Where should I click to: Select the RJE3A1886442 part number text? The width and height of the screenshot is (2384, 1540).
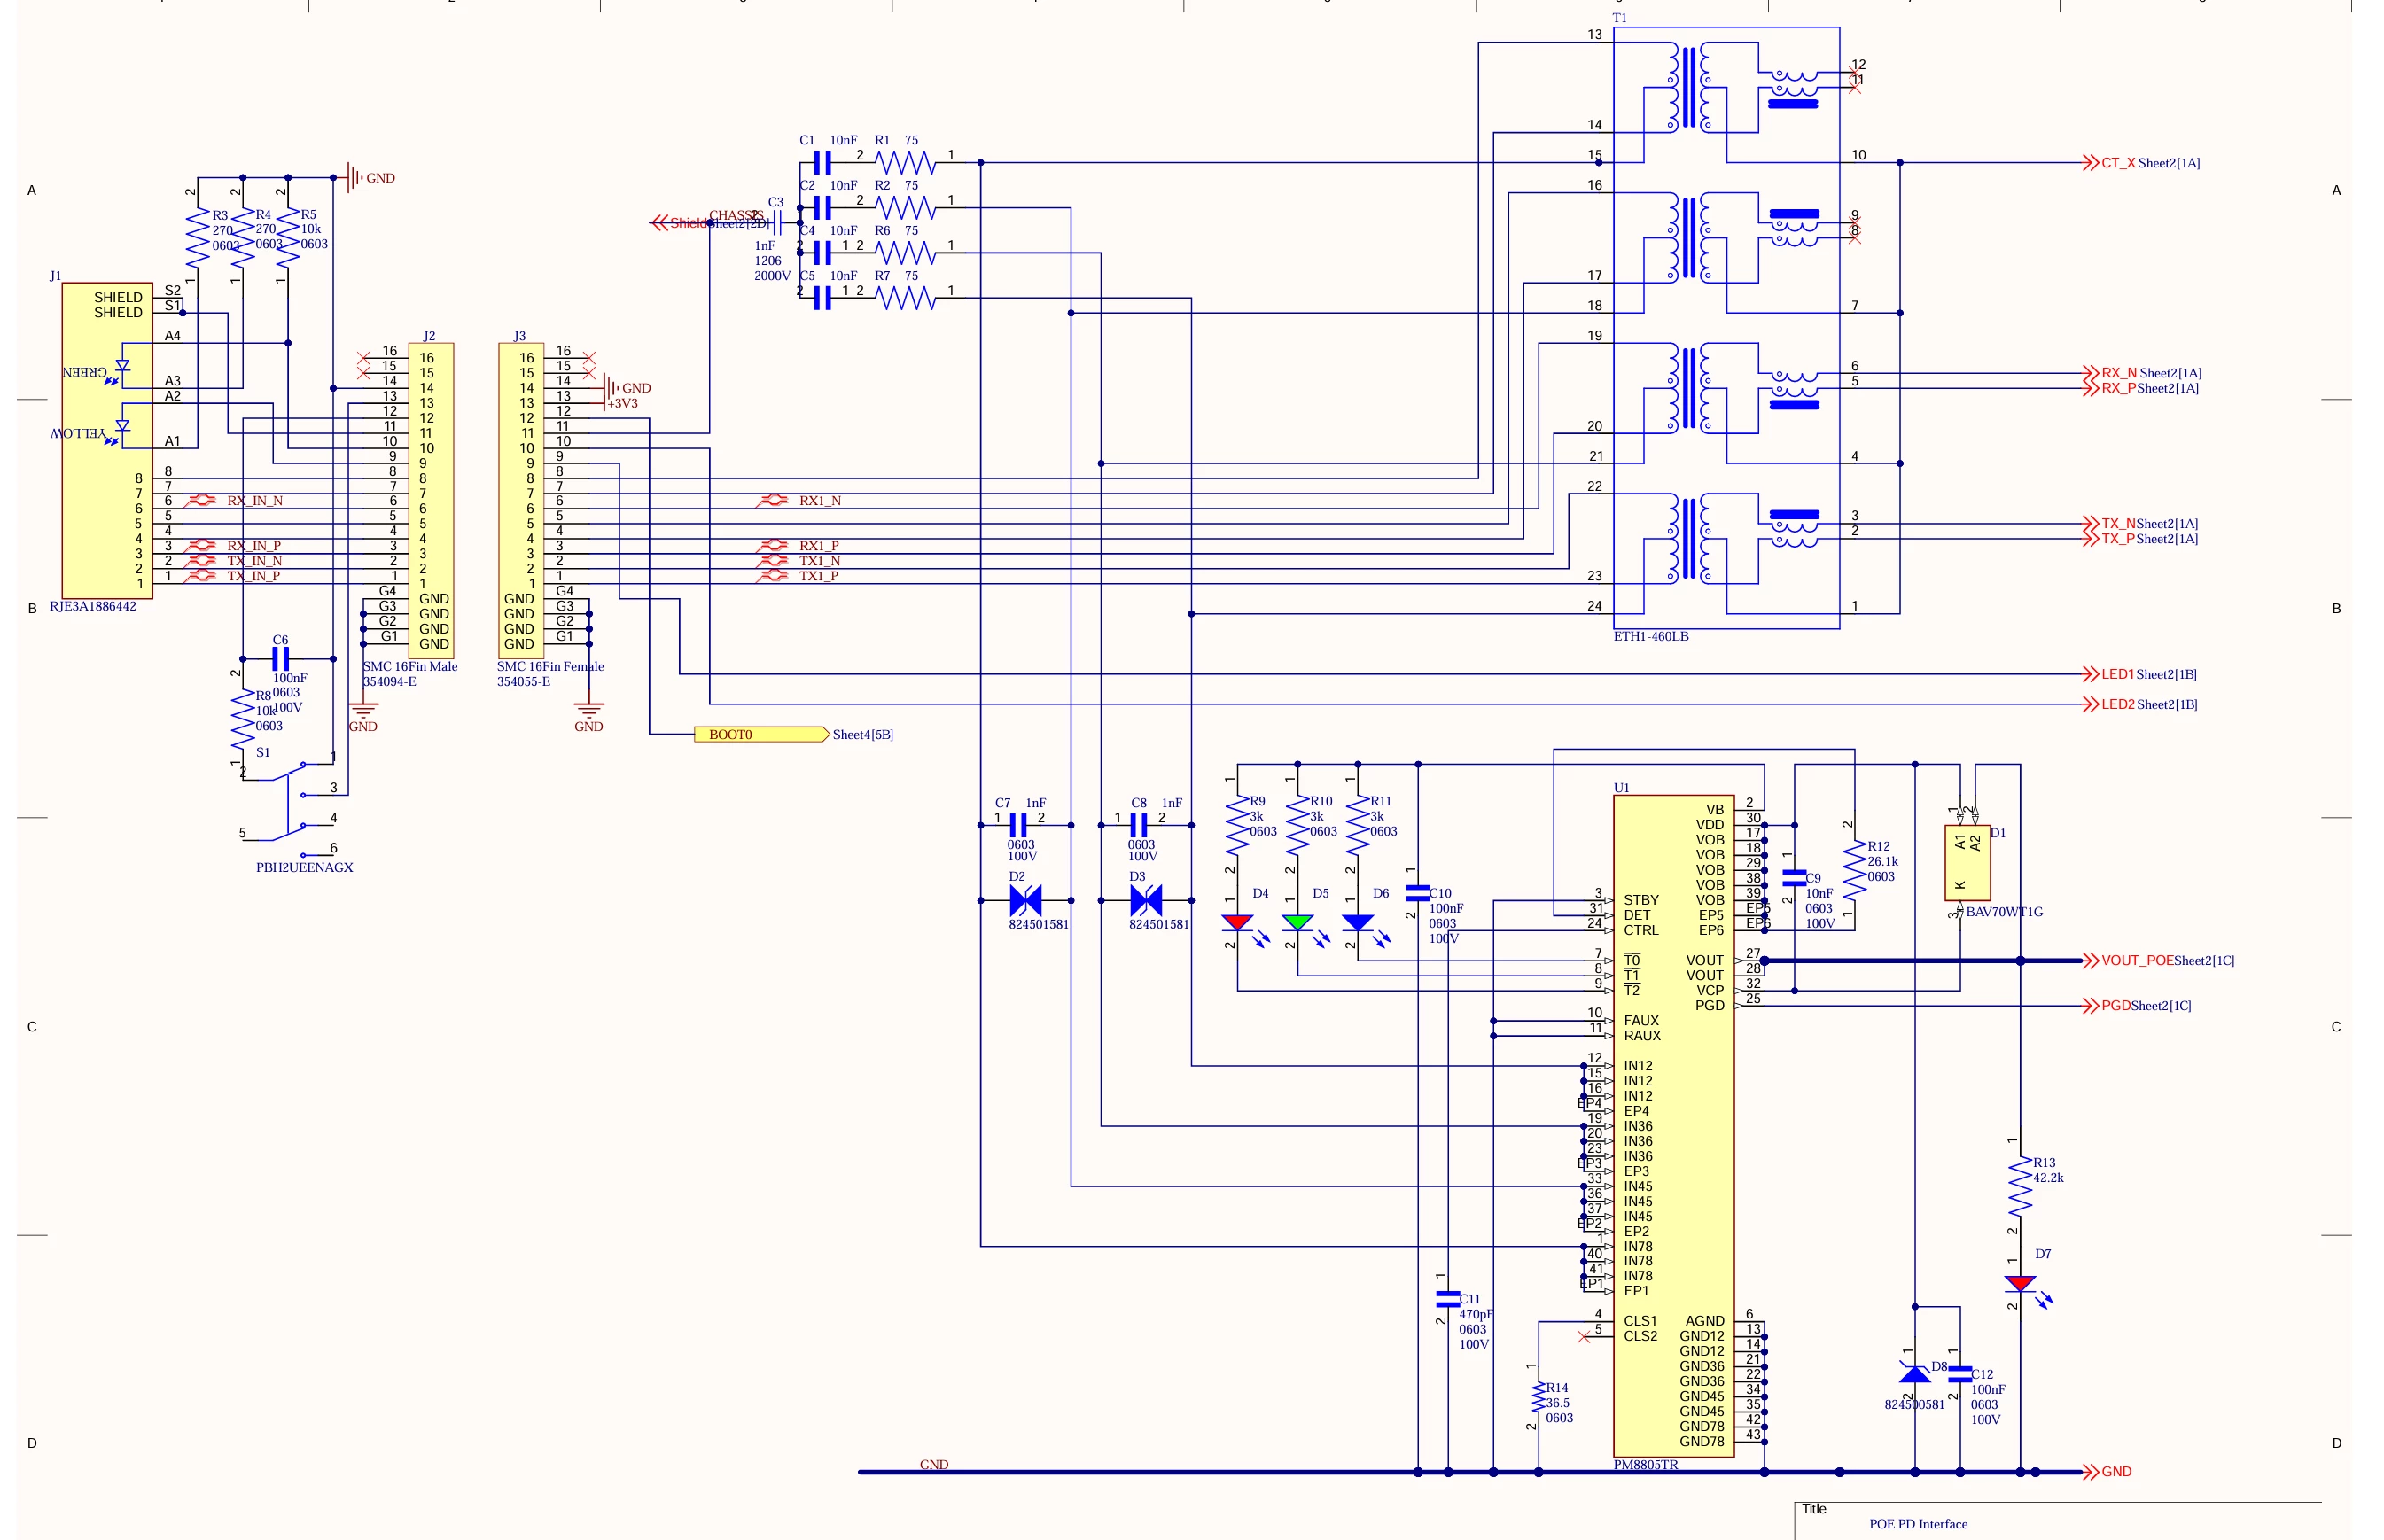point(93,606)
